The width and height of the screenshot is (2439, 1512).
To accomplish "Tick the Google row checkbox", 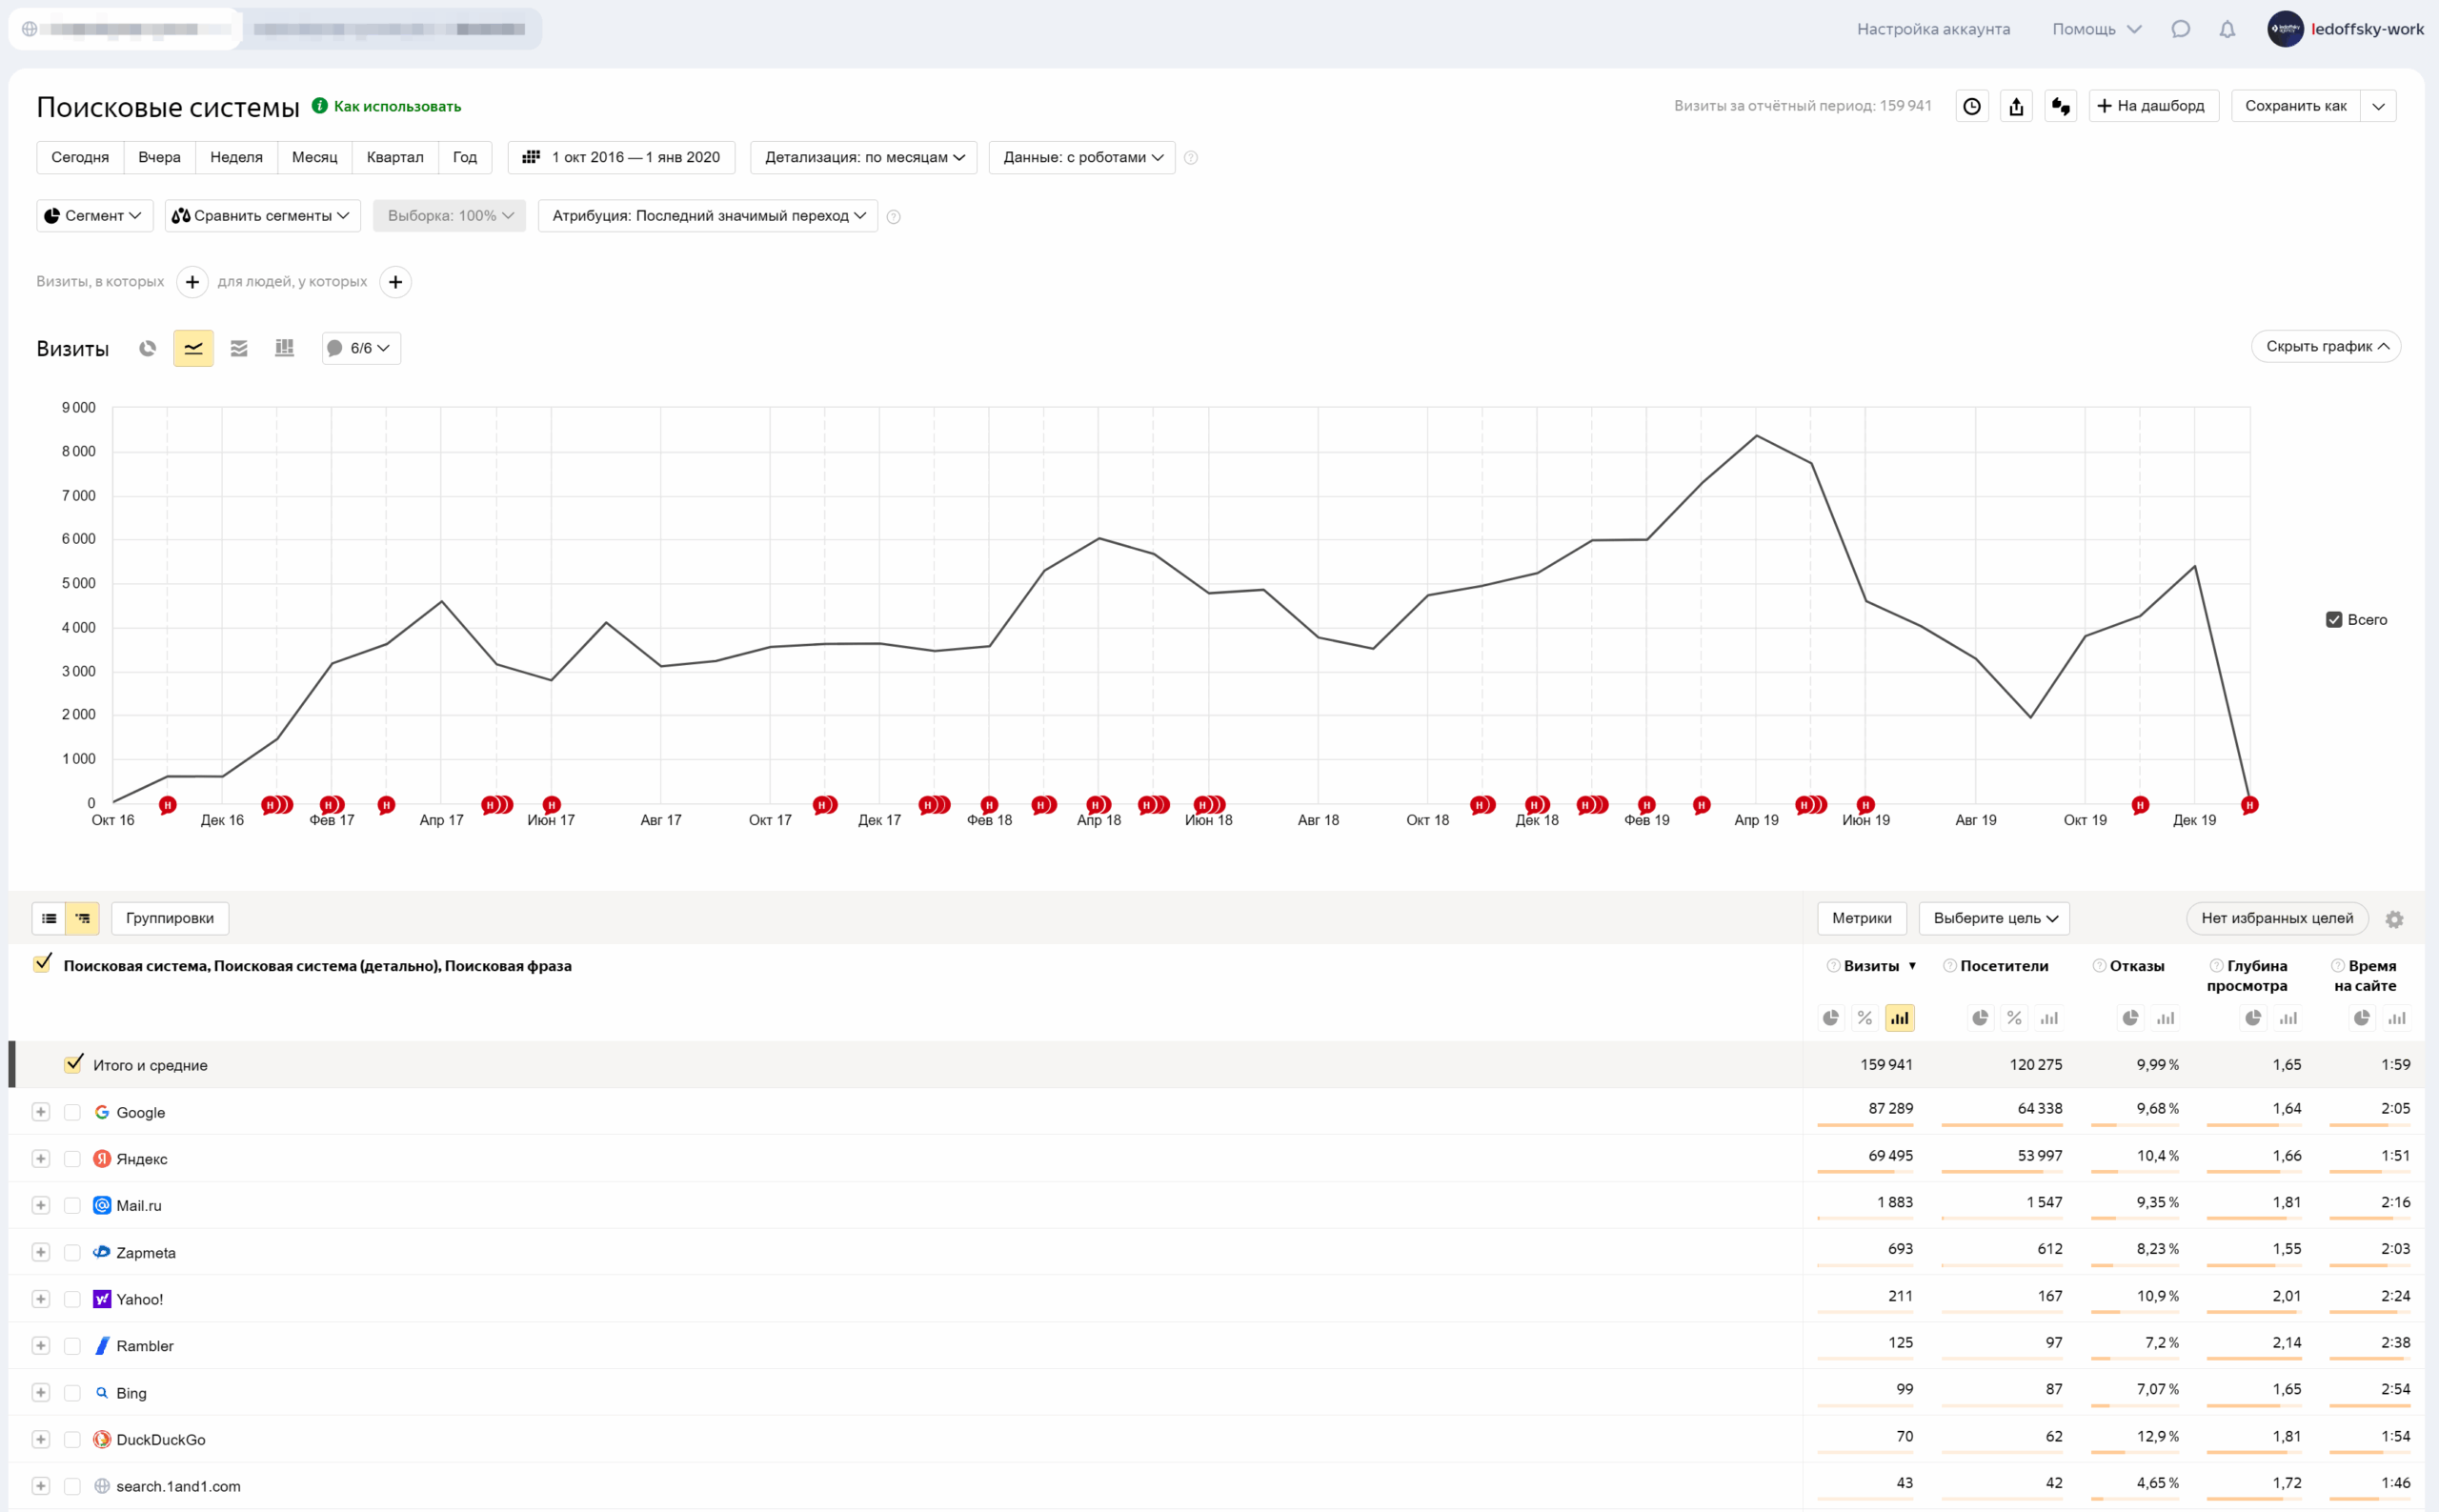I will (72, 1112).
